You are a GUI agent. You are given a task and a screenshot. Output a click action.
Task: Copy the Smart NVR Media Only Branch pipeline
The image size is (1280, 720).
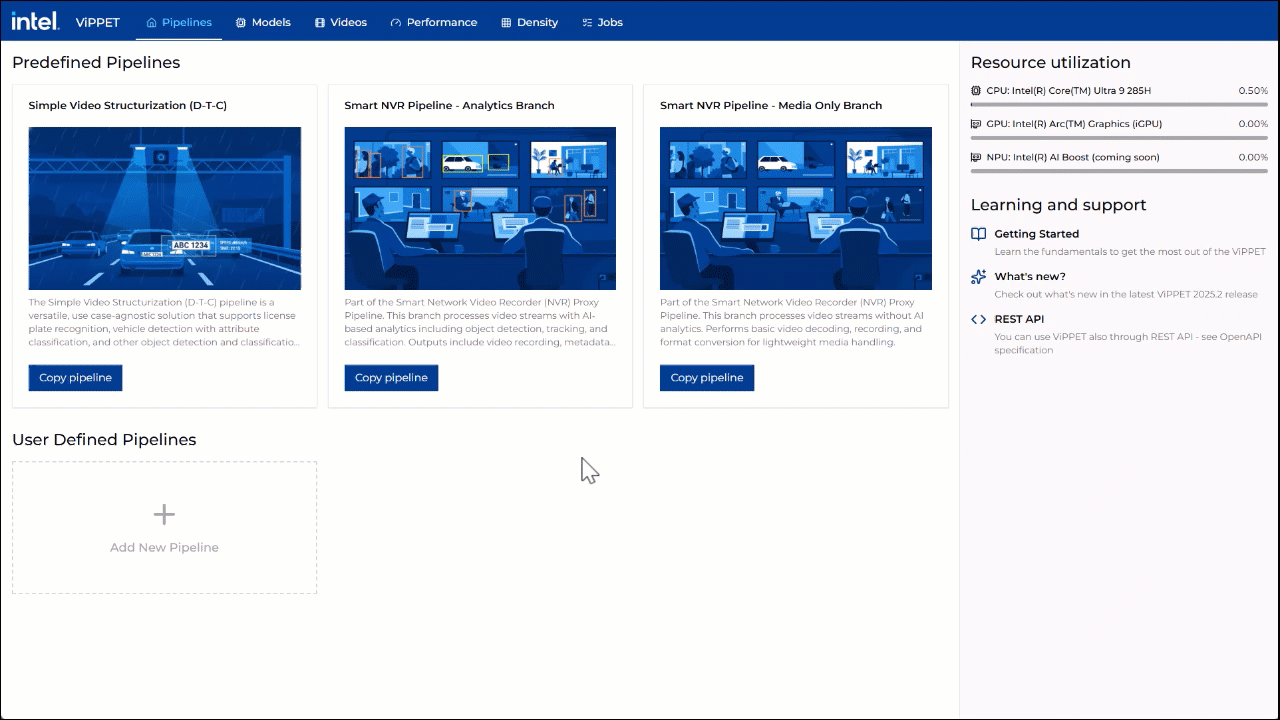(x=707, y=377)
